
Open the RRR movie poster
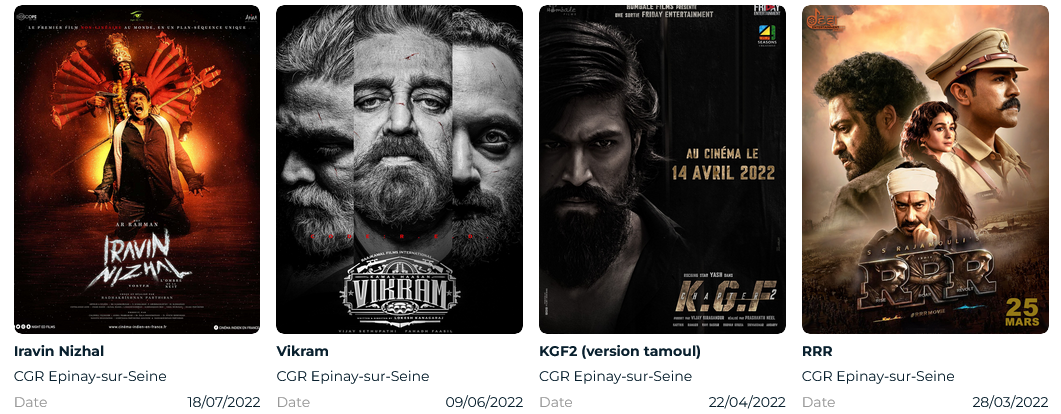point(925,169)
